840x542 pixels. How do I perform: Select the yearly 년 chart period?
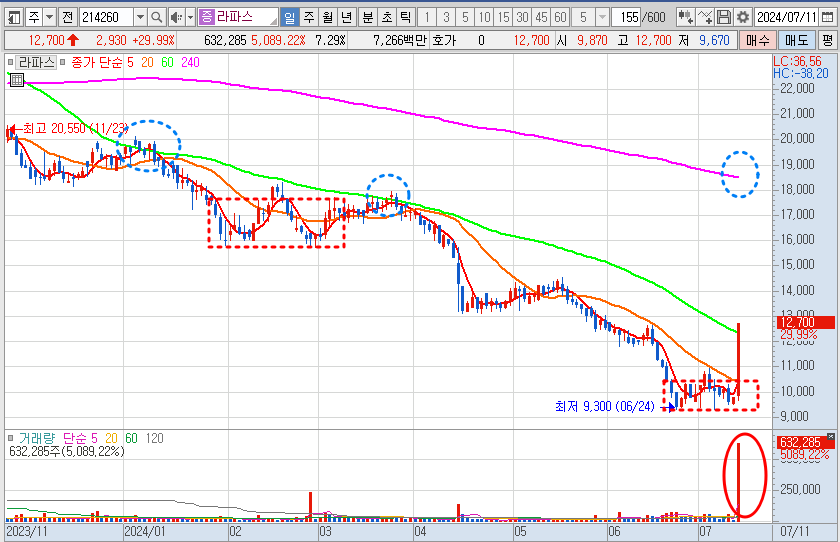347,18
